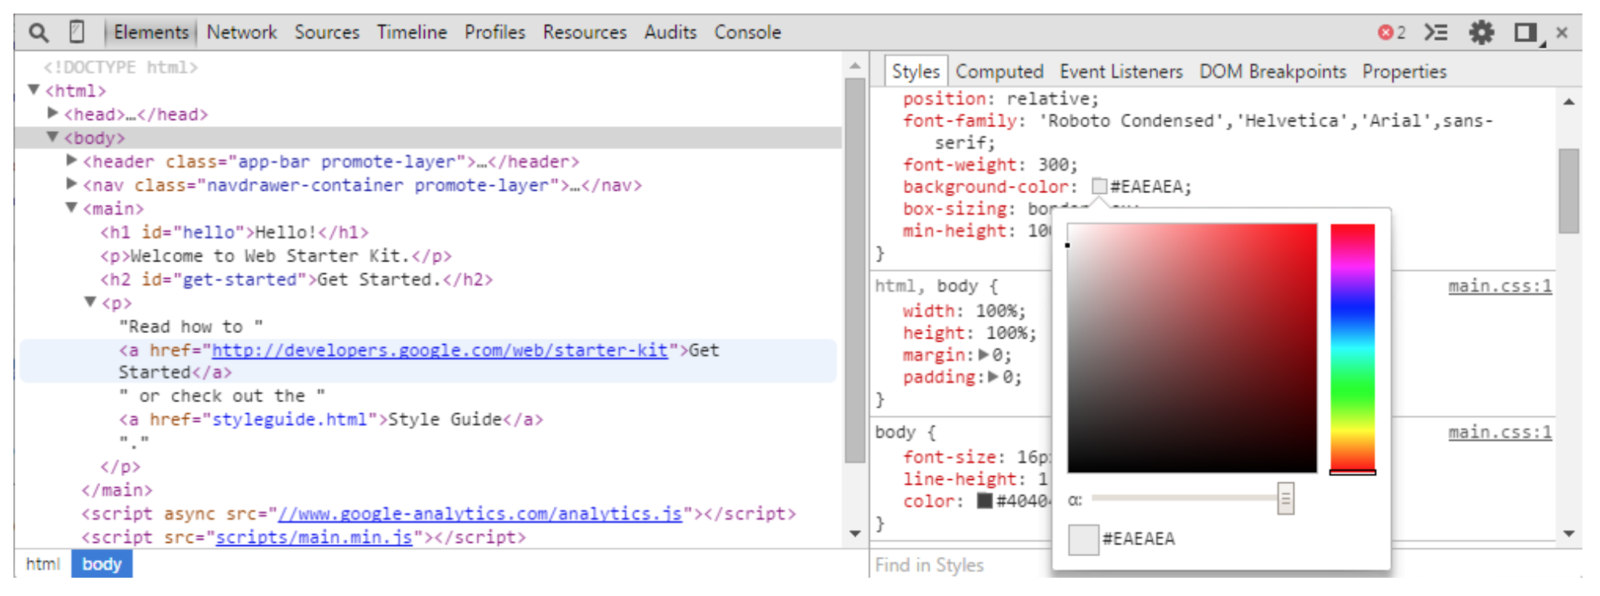Open the Timeline tab
Viewport: 1600px width, 596px height.
point(412,32)
